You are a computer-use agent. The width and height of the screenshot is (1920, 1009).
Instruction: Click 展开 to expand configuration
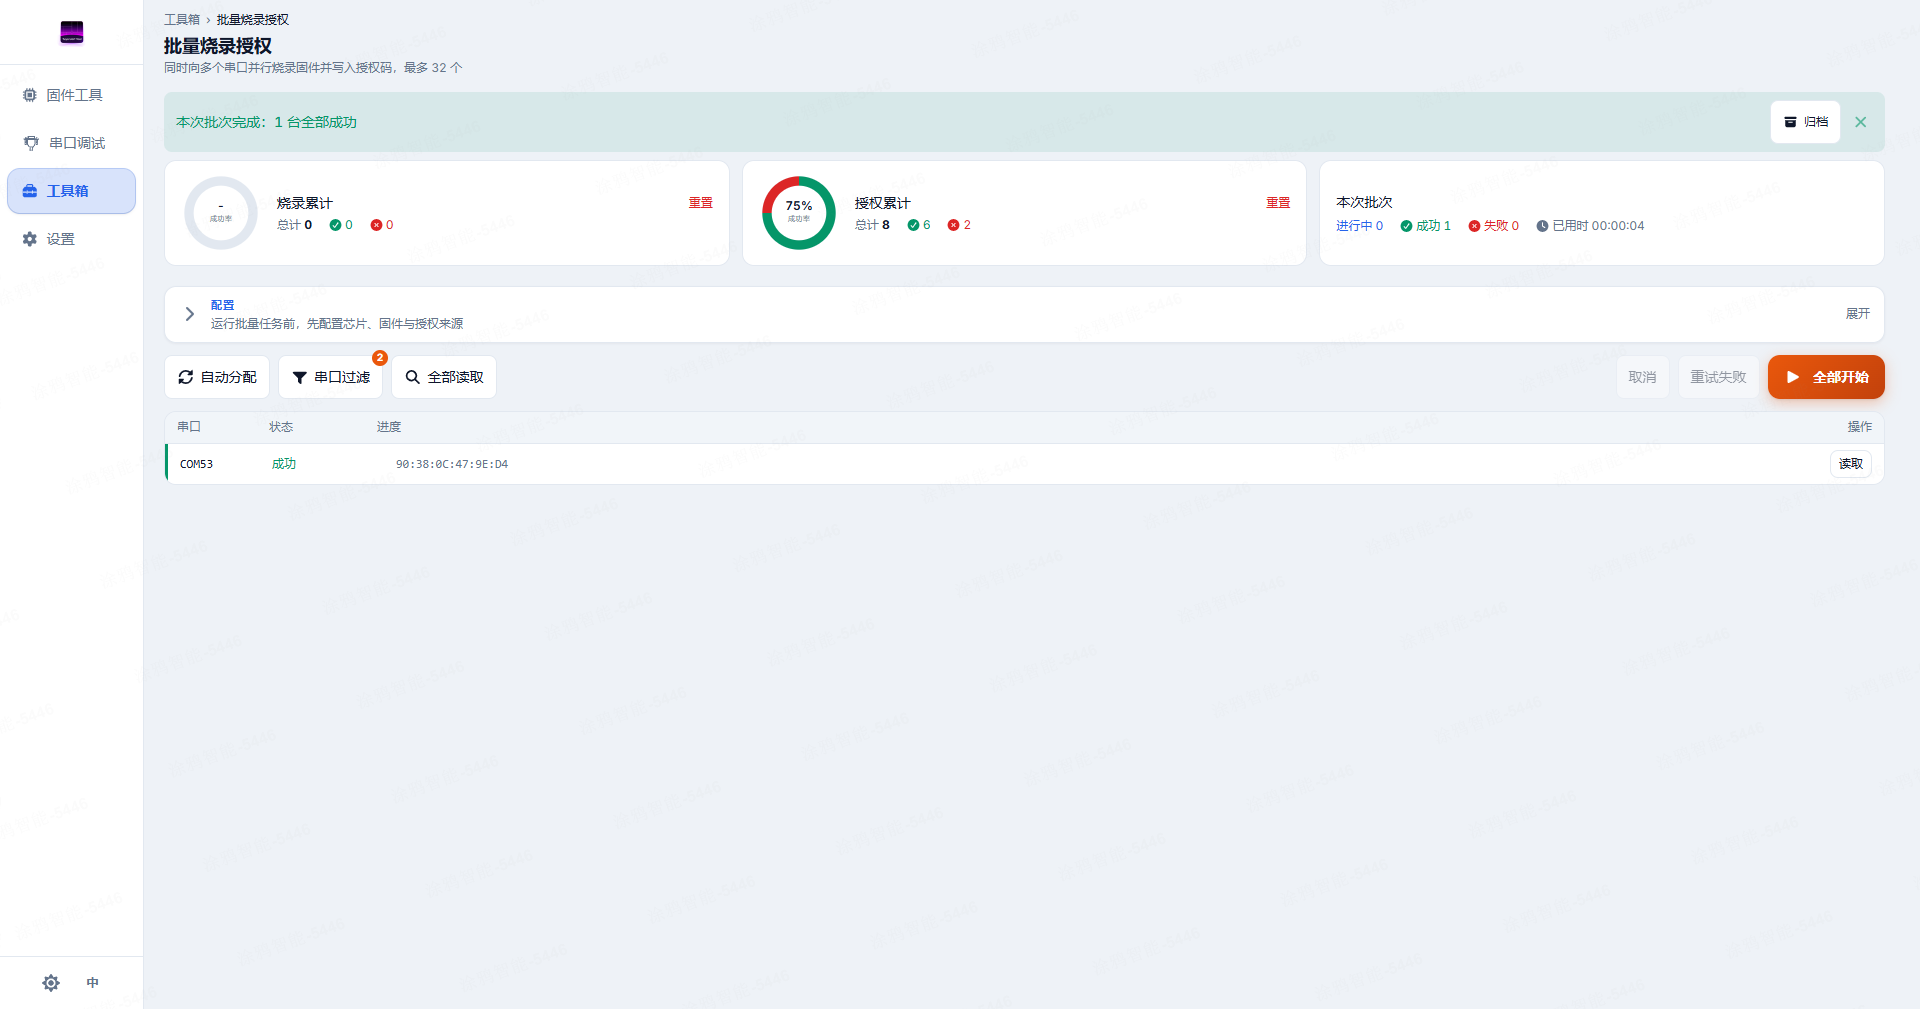[1857, 314]
